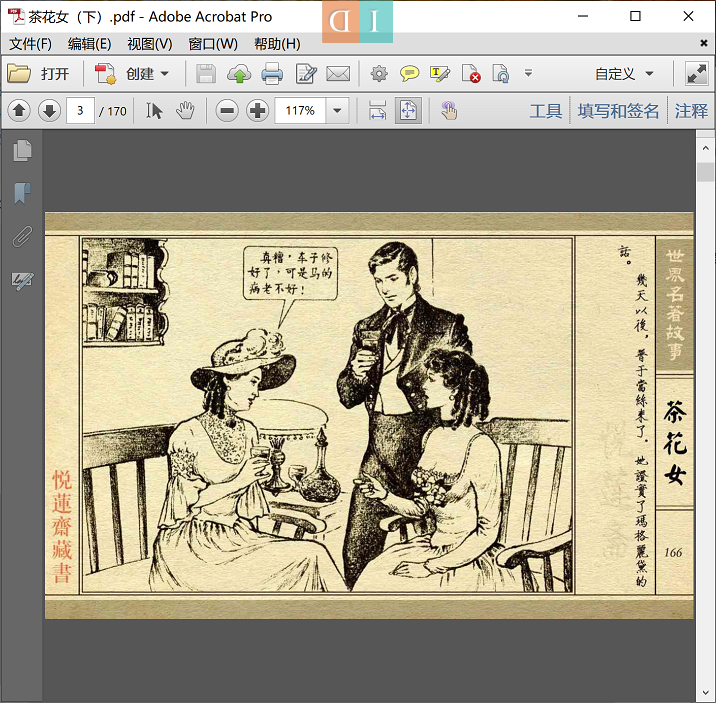Viewport: 716px width, 703px height.
Task: Open the 注释 panel
Action: click(x=691, y=111)
